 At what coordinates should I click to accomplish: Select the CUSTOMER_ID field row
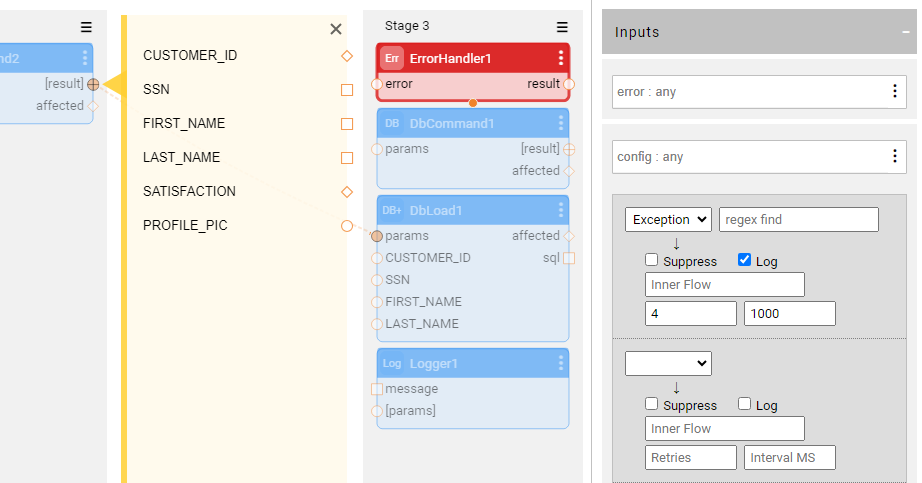(190, 56)
